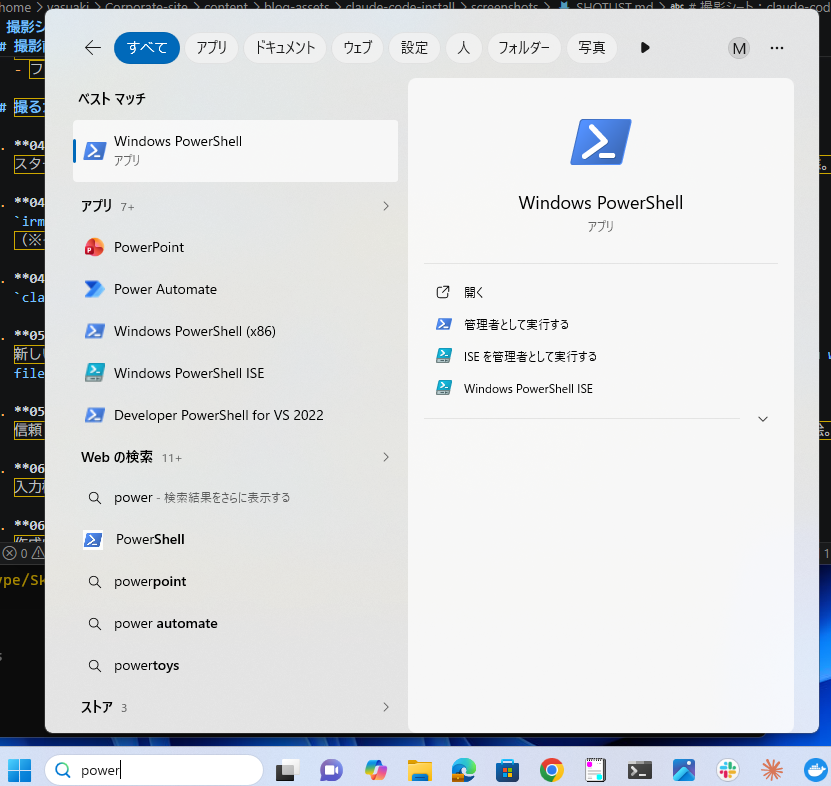This screenshot has height=786, width=831.
Task: Open File Explorer from the taskbar
Action: point(420,770)
